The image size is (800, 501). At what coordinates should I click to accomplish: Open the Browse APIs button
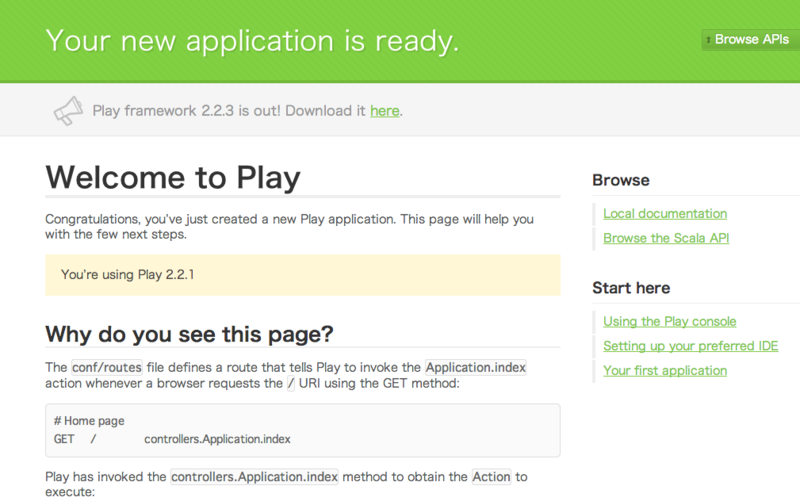tap(751, 39)
